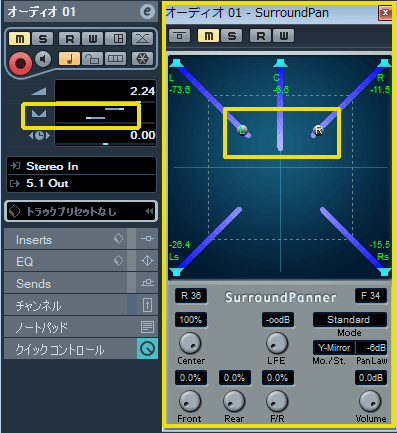The height and width of the screenshot is (433, 397).
Task: Click the Center level knob
Action: pyautogui.click(x=190, y=343)
